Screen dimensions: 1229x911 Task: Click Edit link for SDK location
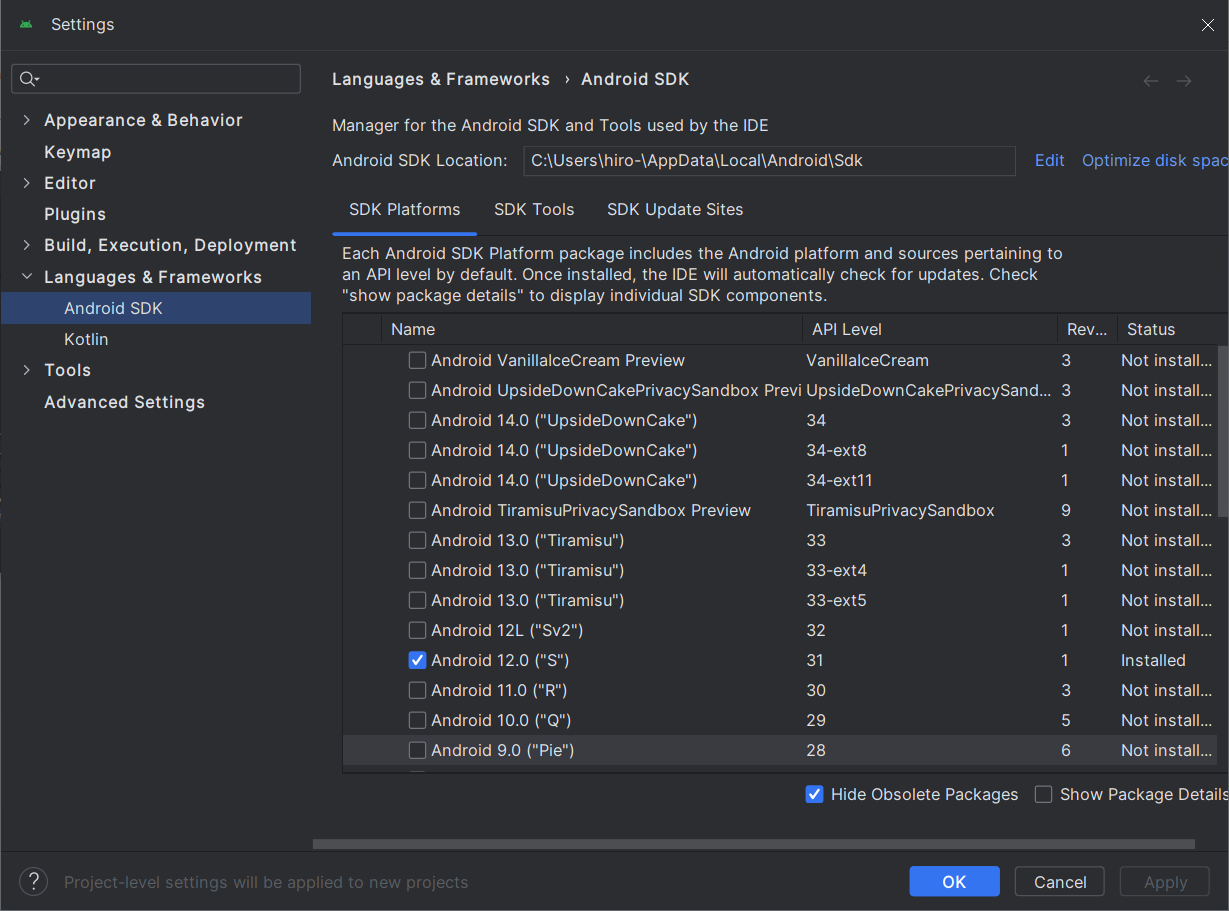(x=1049, y=160)
